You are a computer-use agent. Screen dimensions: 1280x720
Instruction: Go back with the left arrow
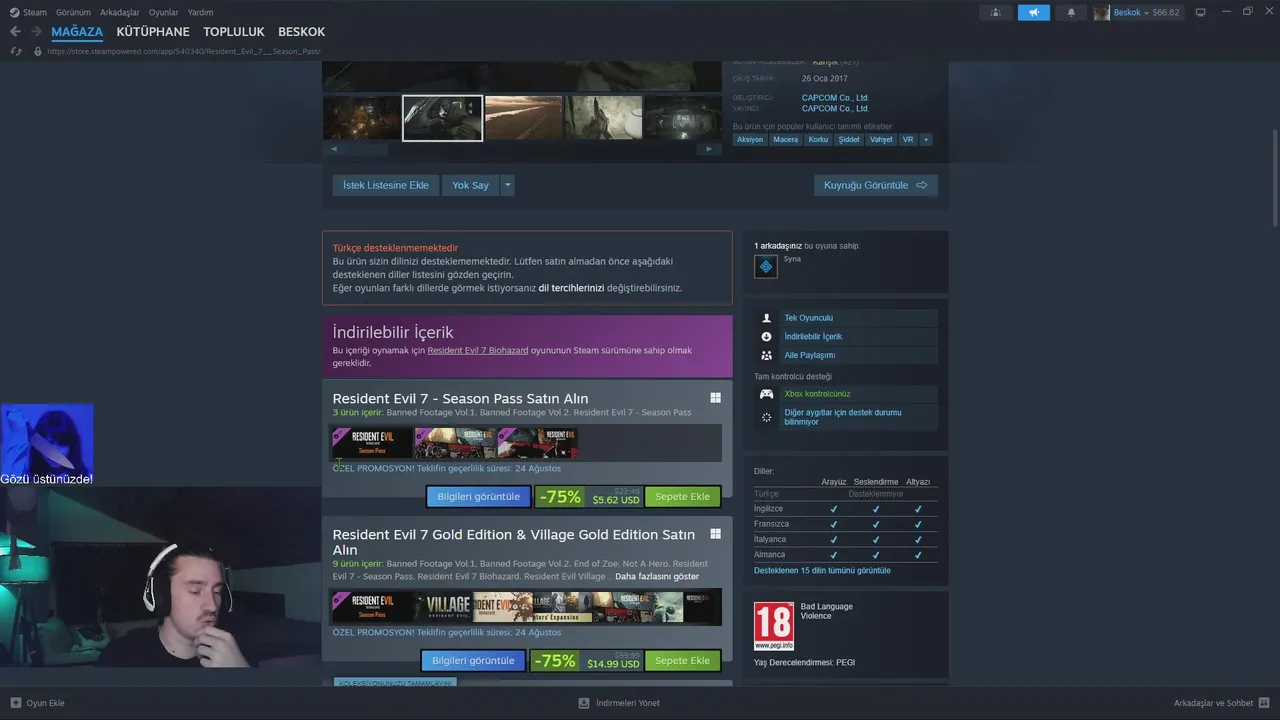click(x=15, y=32)
